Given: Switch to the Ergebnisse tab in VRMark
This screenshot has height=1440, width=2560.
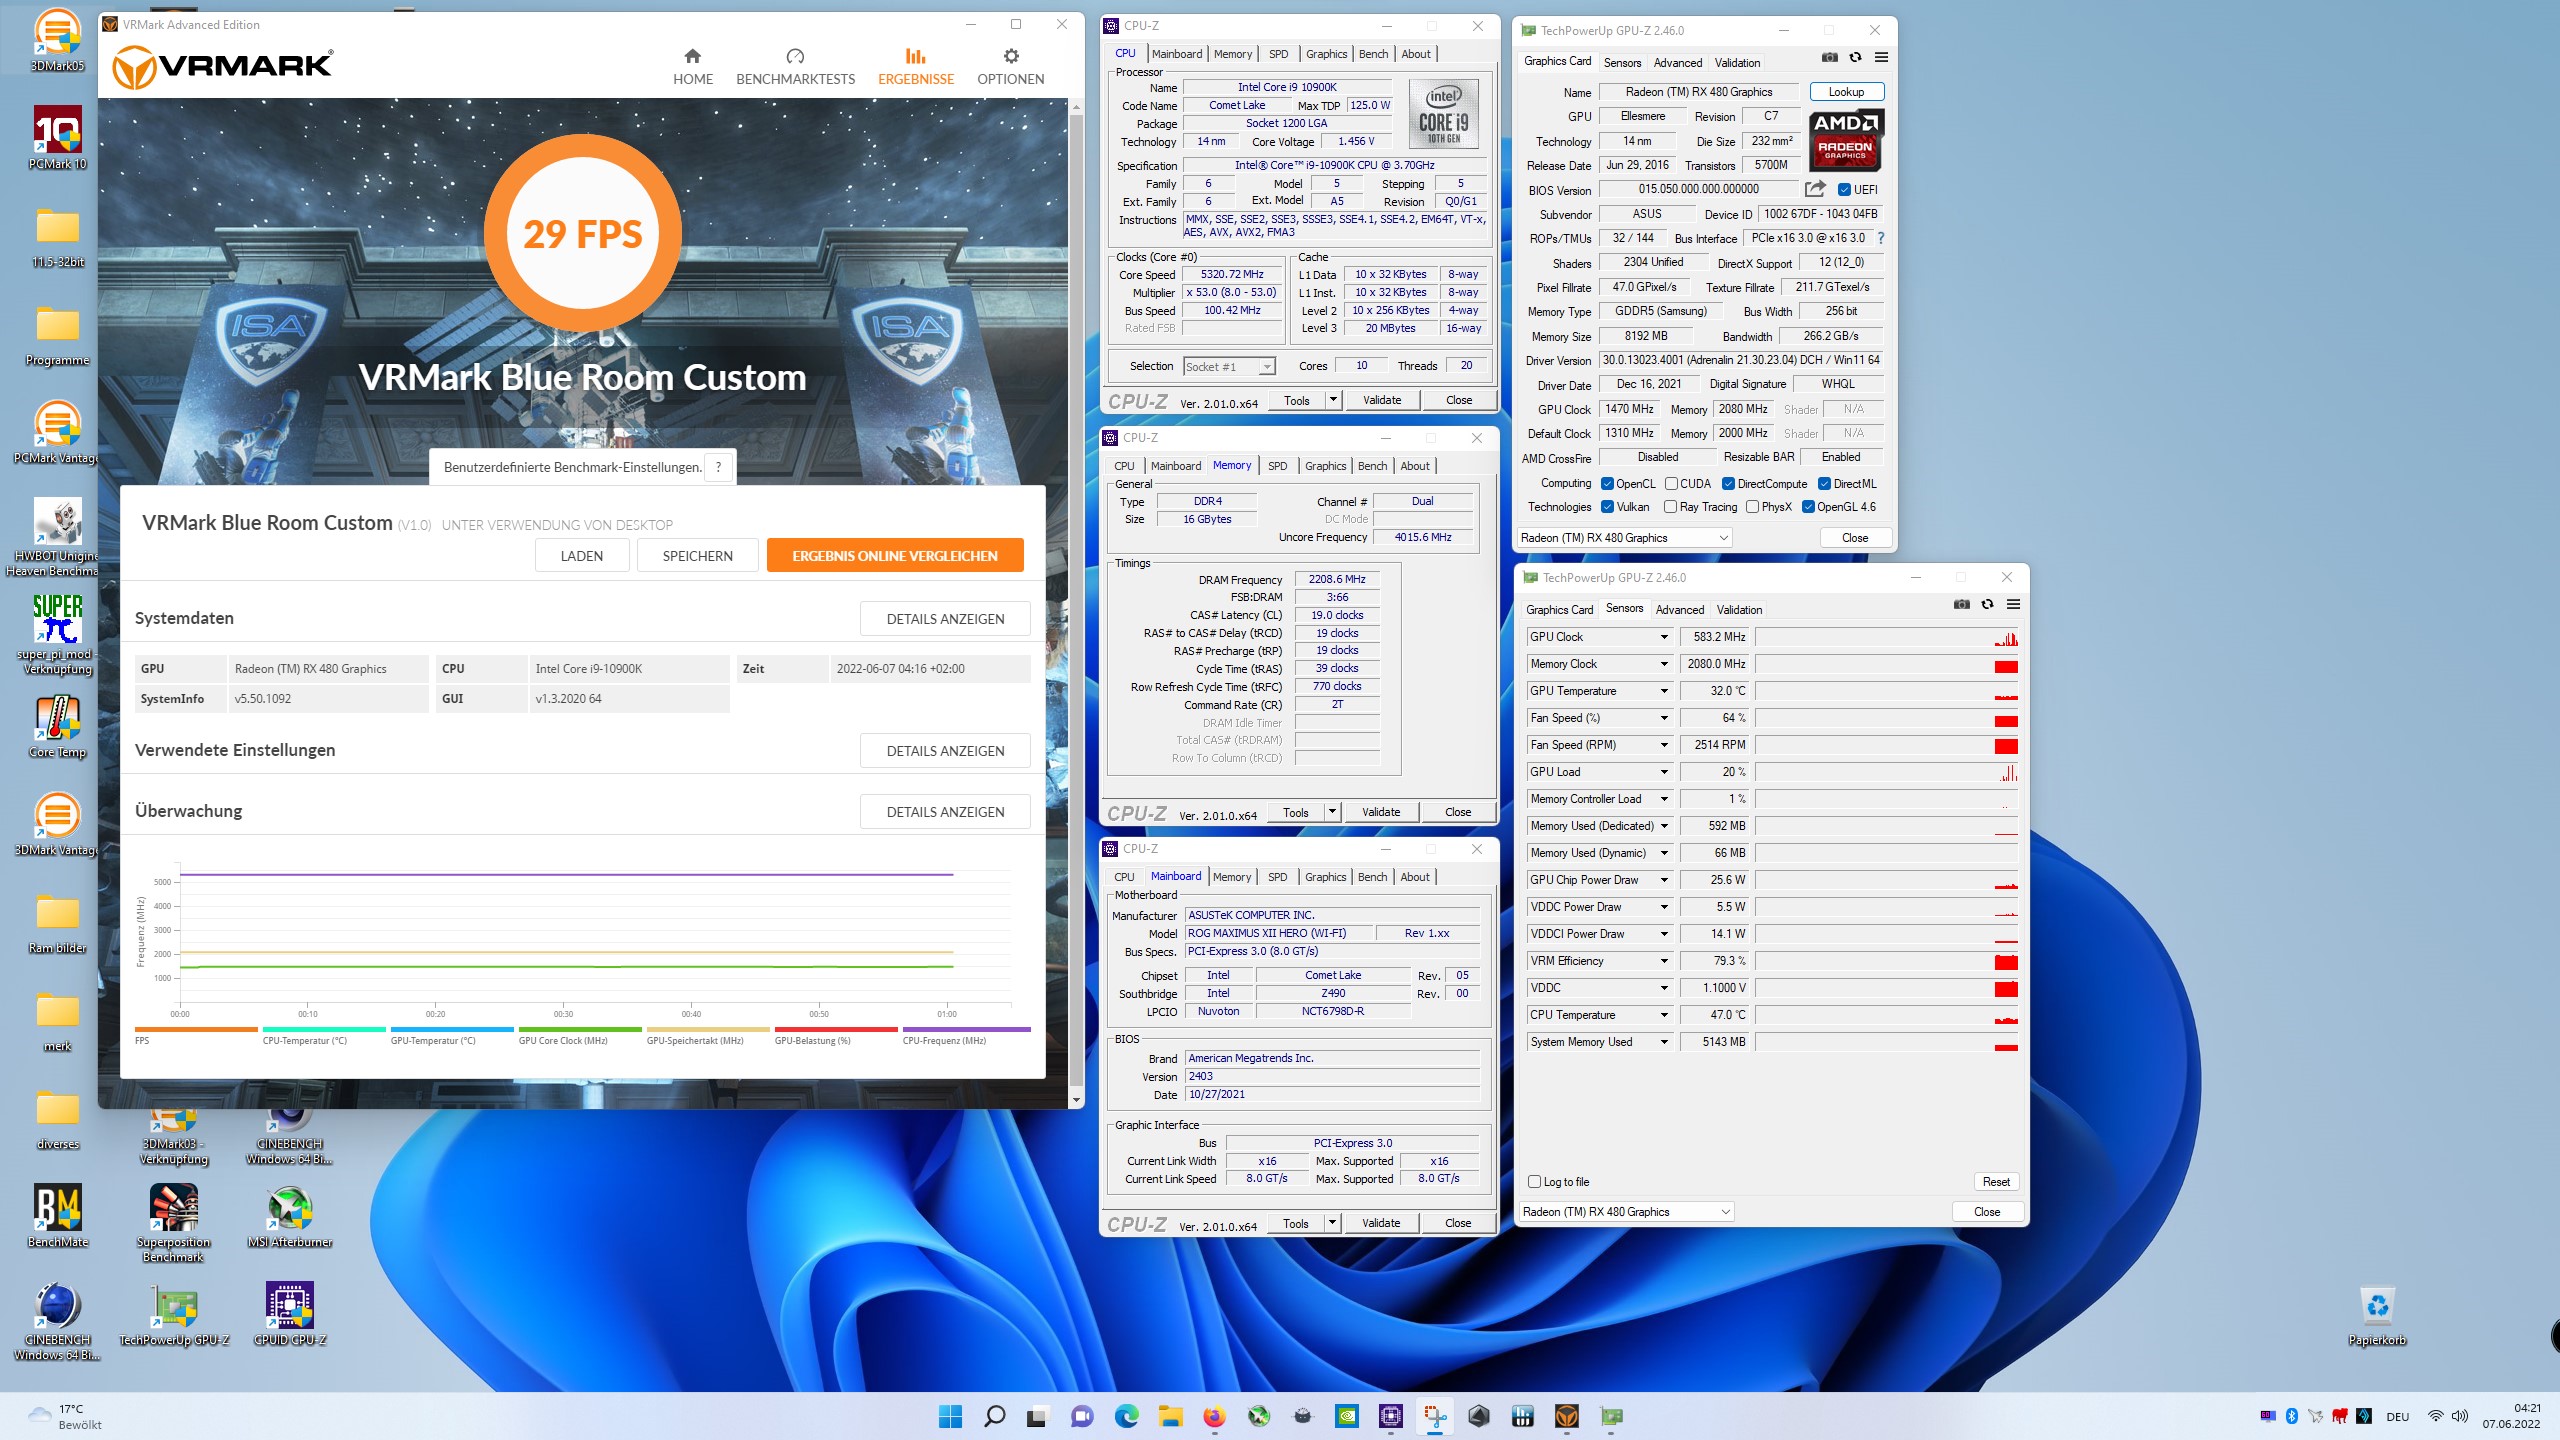Looking at the screenshot, I should [916, 67].
